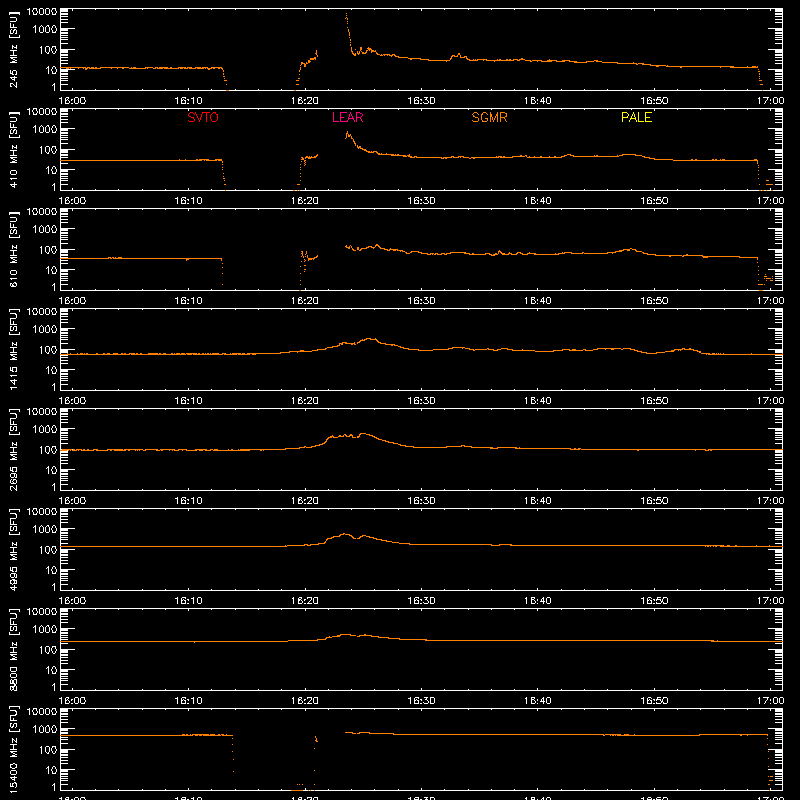The image size is (800, 800).
Task: Click the 10 tick label on 8800 MHz axis
Action: pos(51,670)
